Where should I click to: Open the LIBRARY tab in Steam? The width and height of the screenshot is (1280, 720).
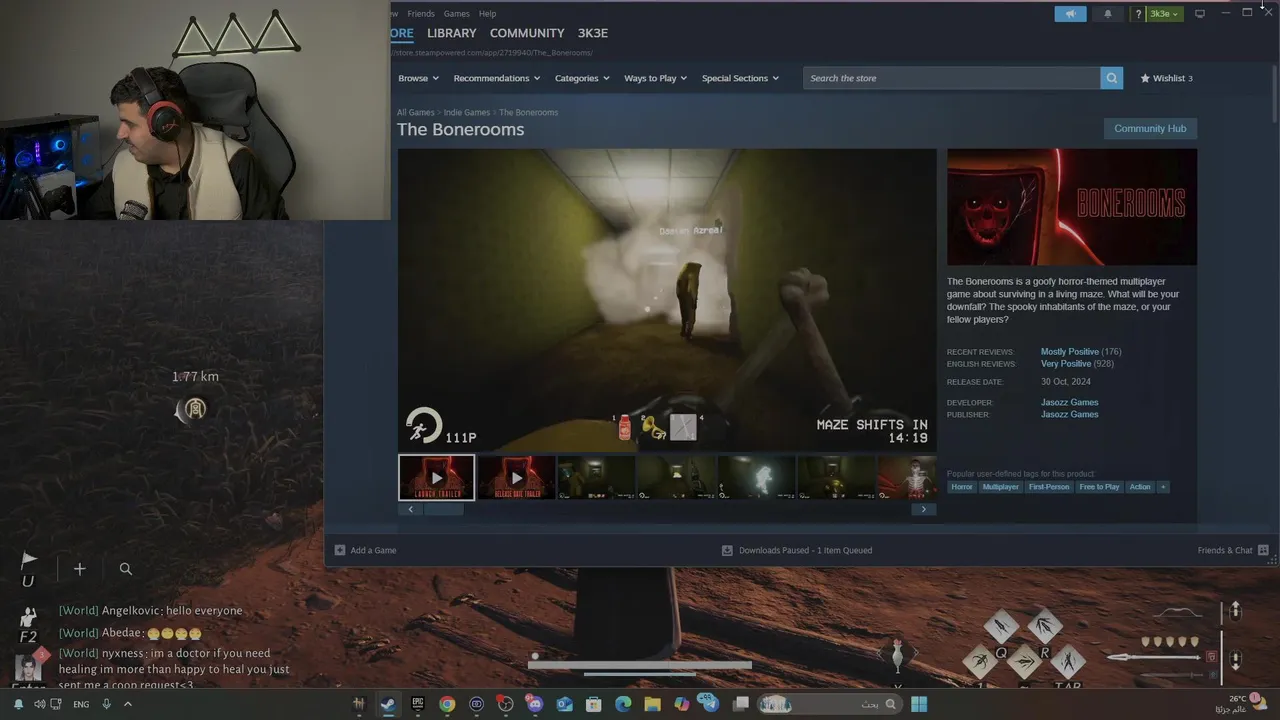pos(451,33)
